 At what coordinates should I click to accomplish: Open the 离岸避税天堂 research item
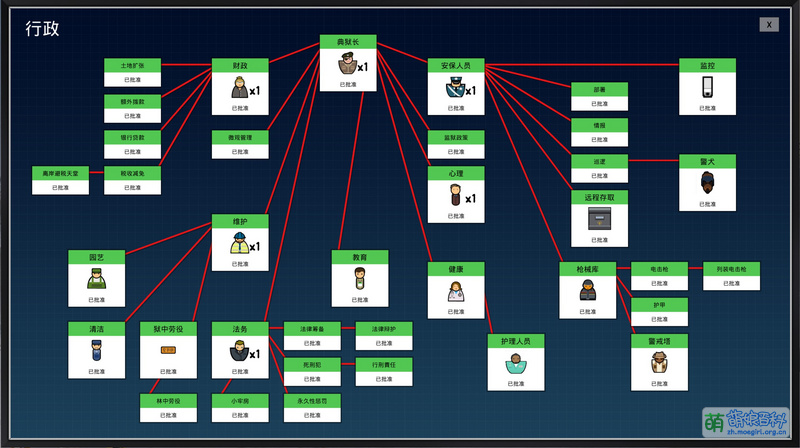tap(60, 179)
